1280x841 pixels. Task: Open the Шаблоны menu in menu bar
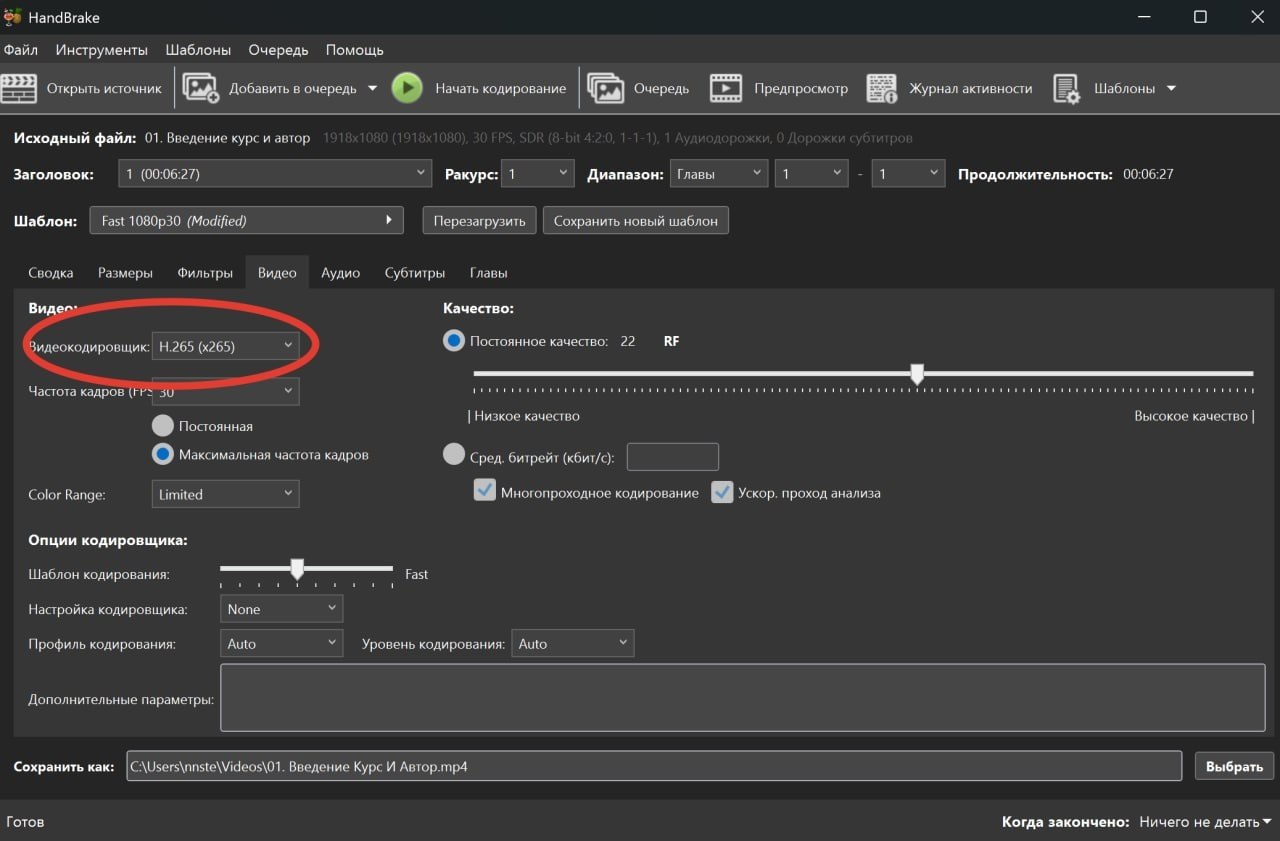coord(198,50)
